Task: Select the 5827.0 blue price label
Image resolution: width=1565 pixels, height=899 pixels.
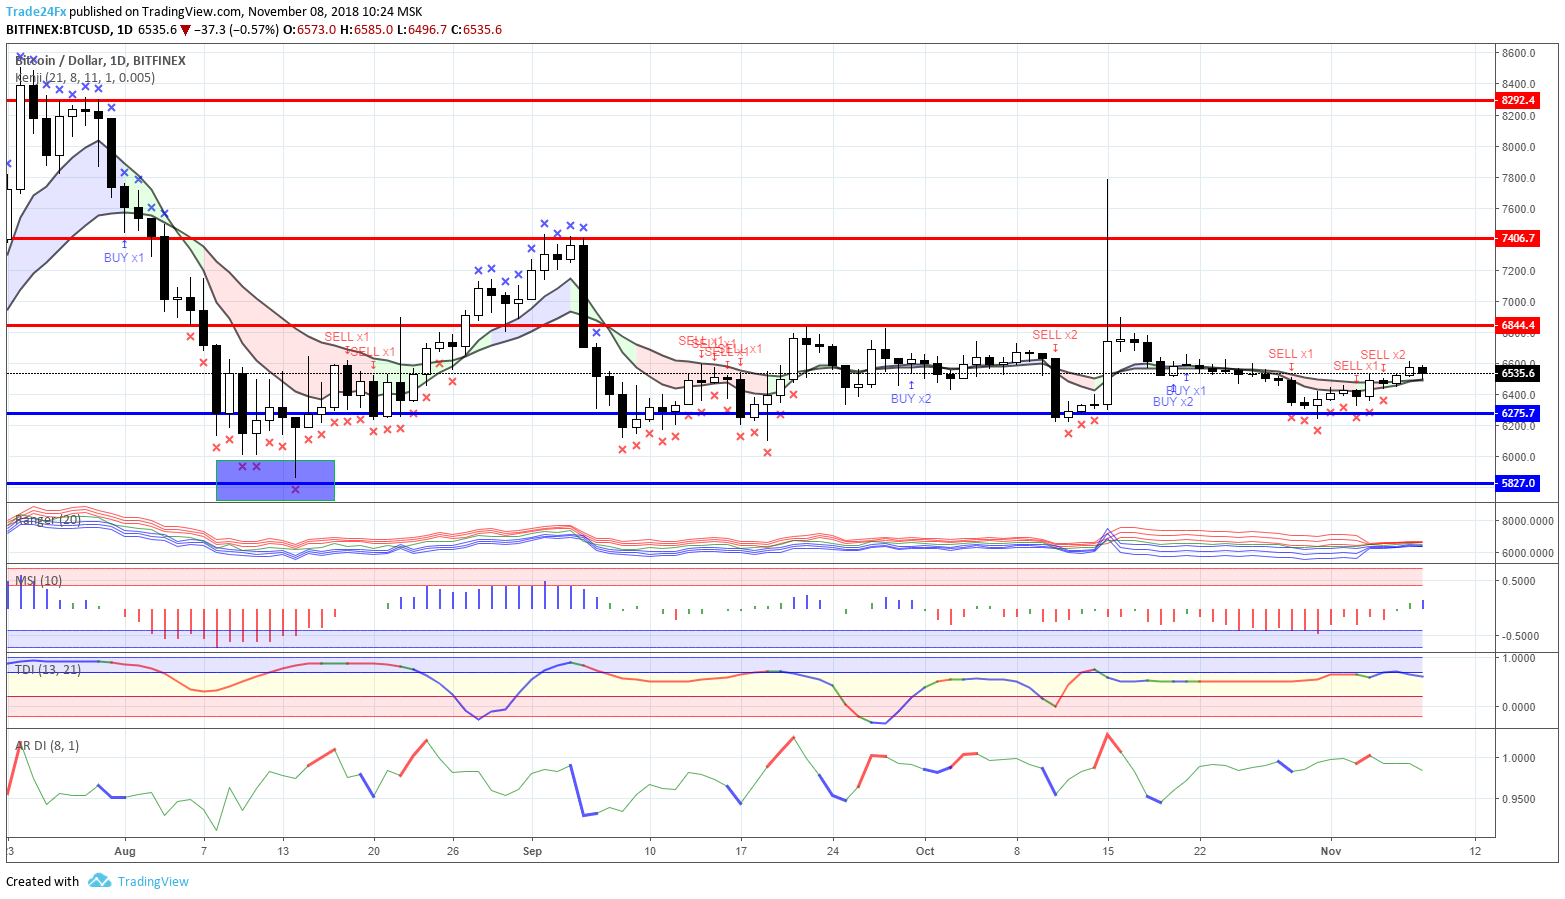Action: tap(1518, 483)
